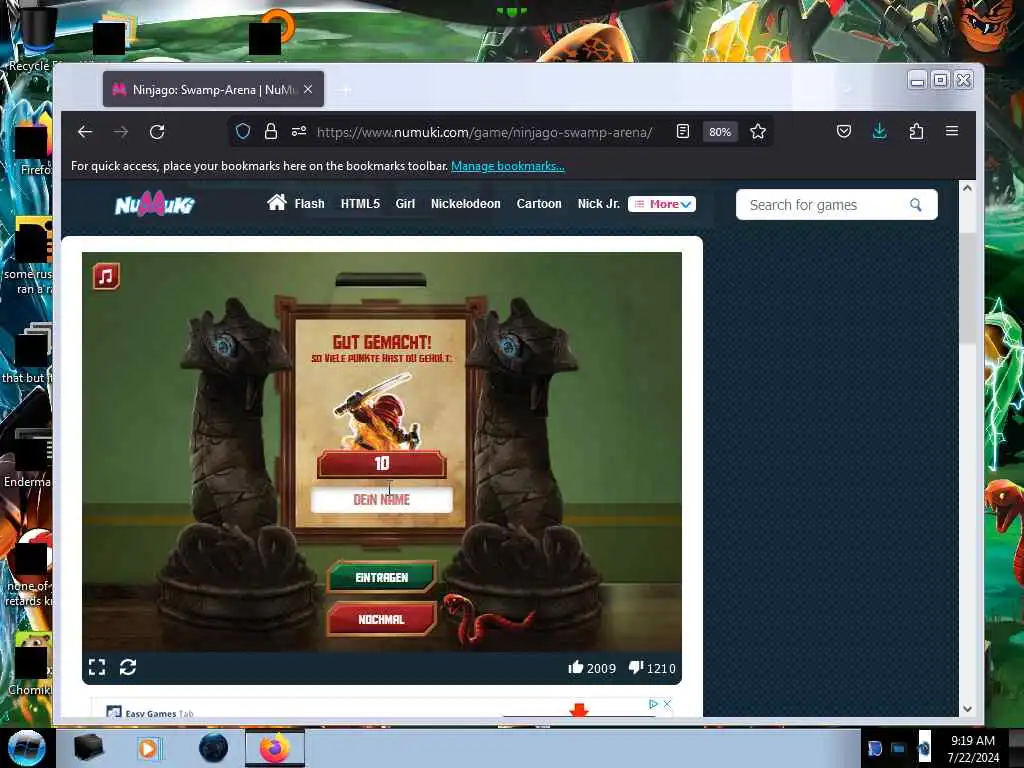The image size is (1024, 768).
Task: Click the page scrollbar up arrow
Action: pyautogui.click(x=967, y=188)
